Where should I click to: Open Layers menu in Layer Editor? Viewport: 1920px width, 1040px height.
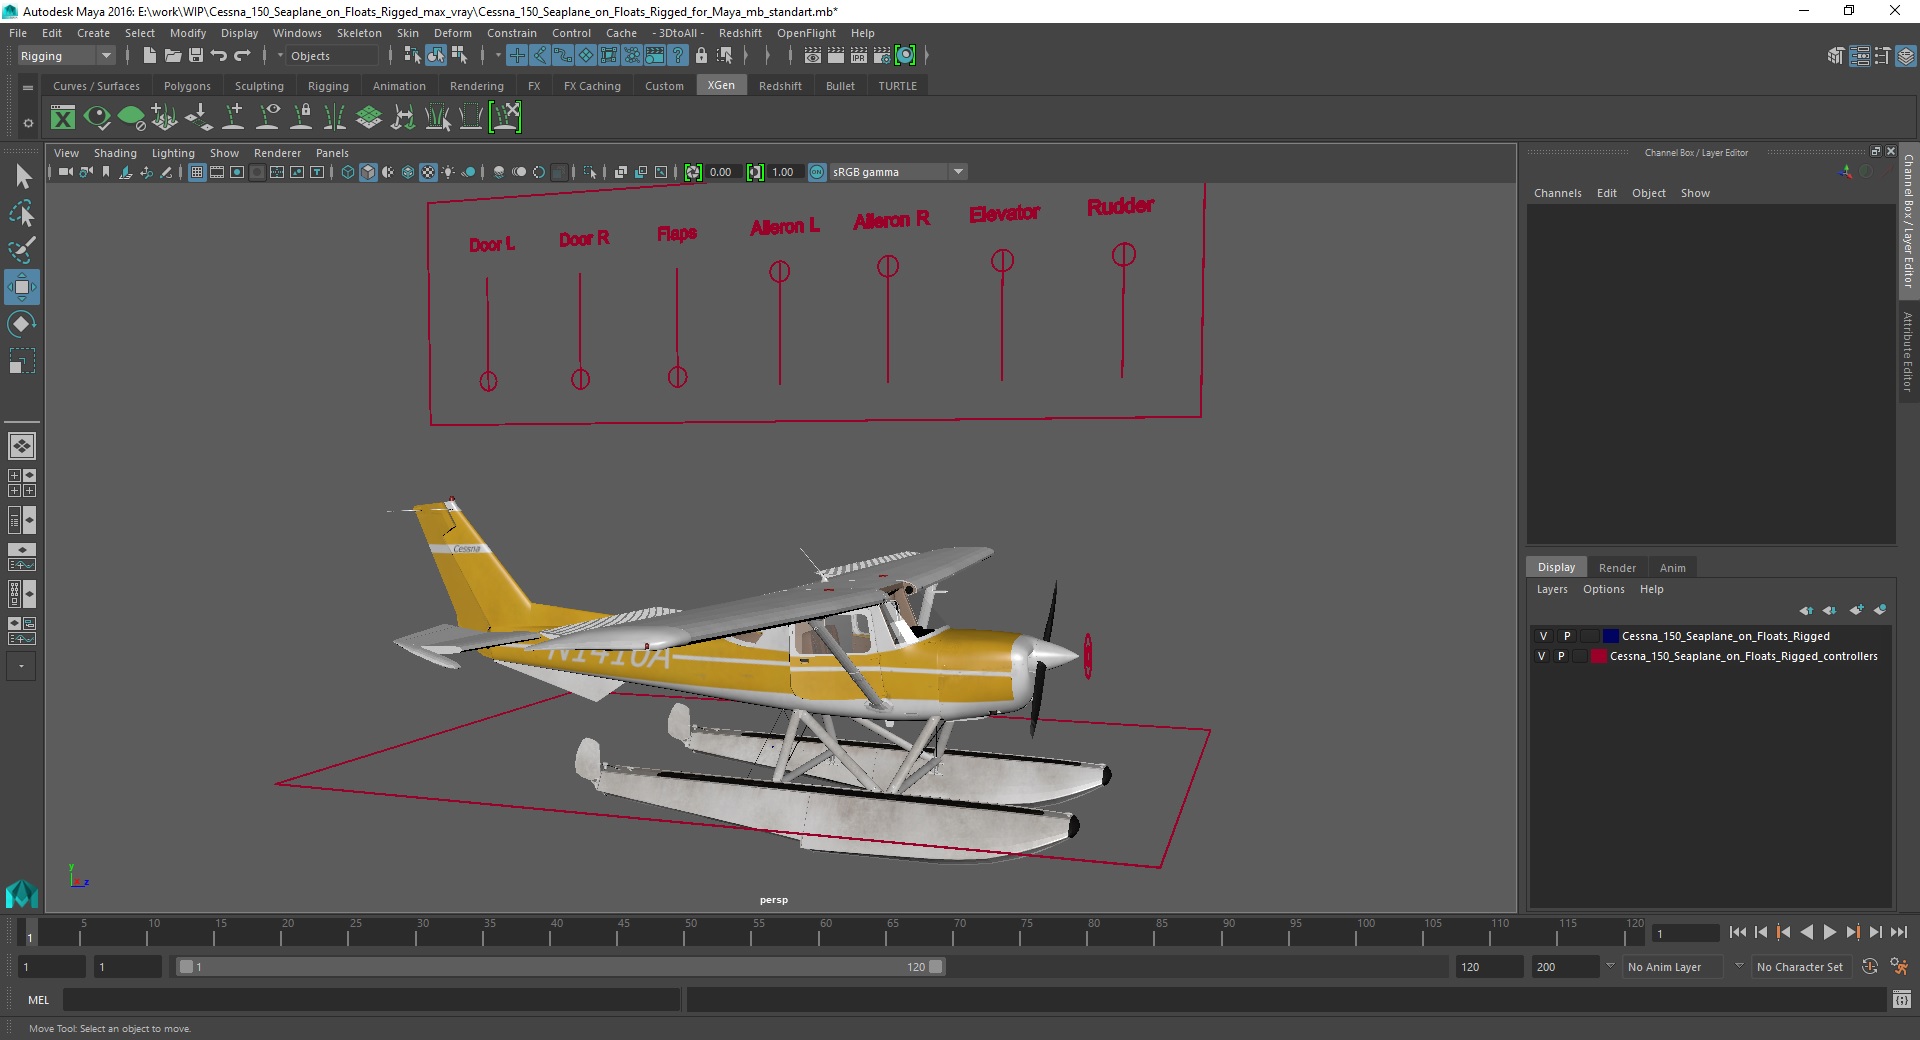click(1552, 589)
